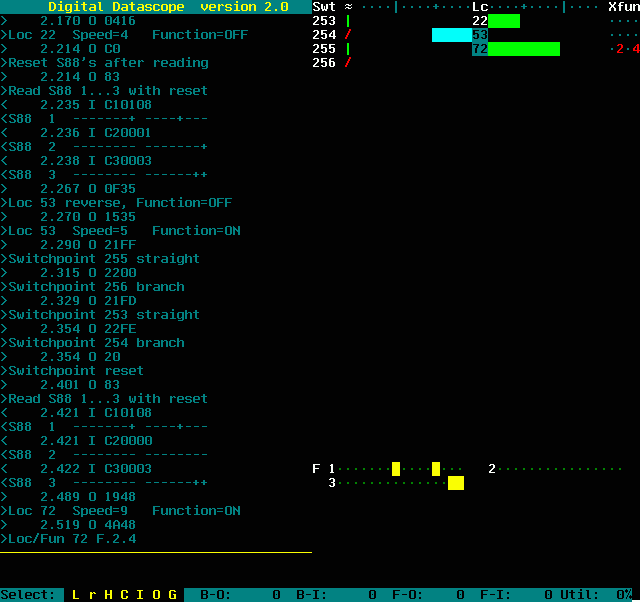Viewport: 640px width, 602px height.
Task: Click log line '2.315 O 2200'
Action: (68, 273)
